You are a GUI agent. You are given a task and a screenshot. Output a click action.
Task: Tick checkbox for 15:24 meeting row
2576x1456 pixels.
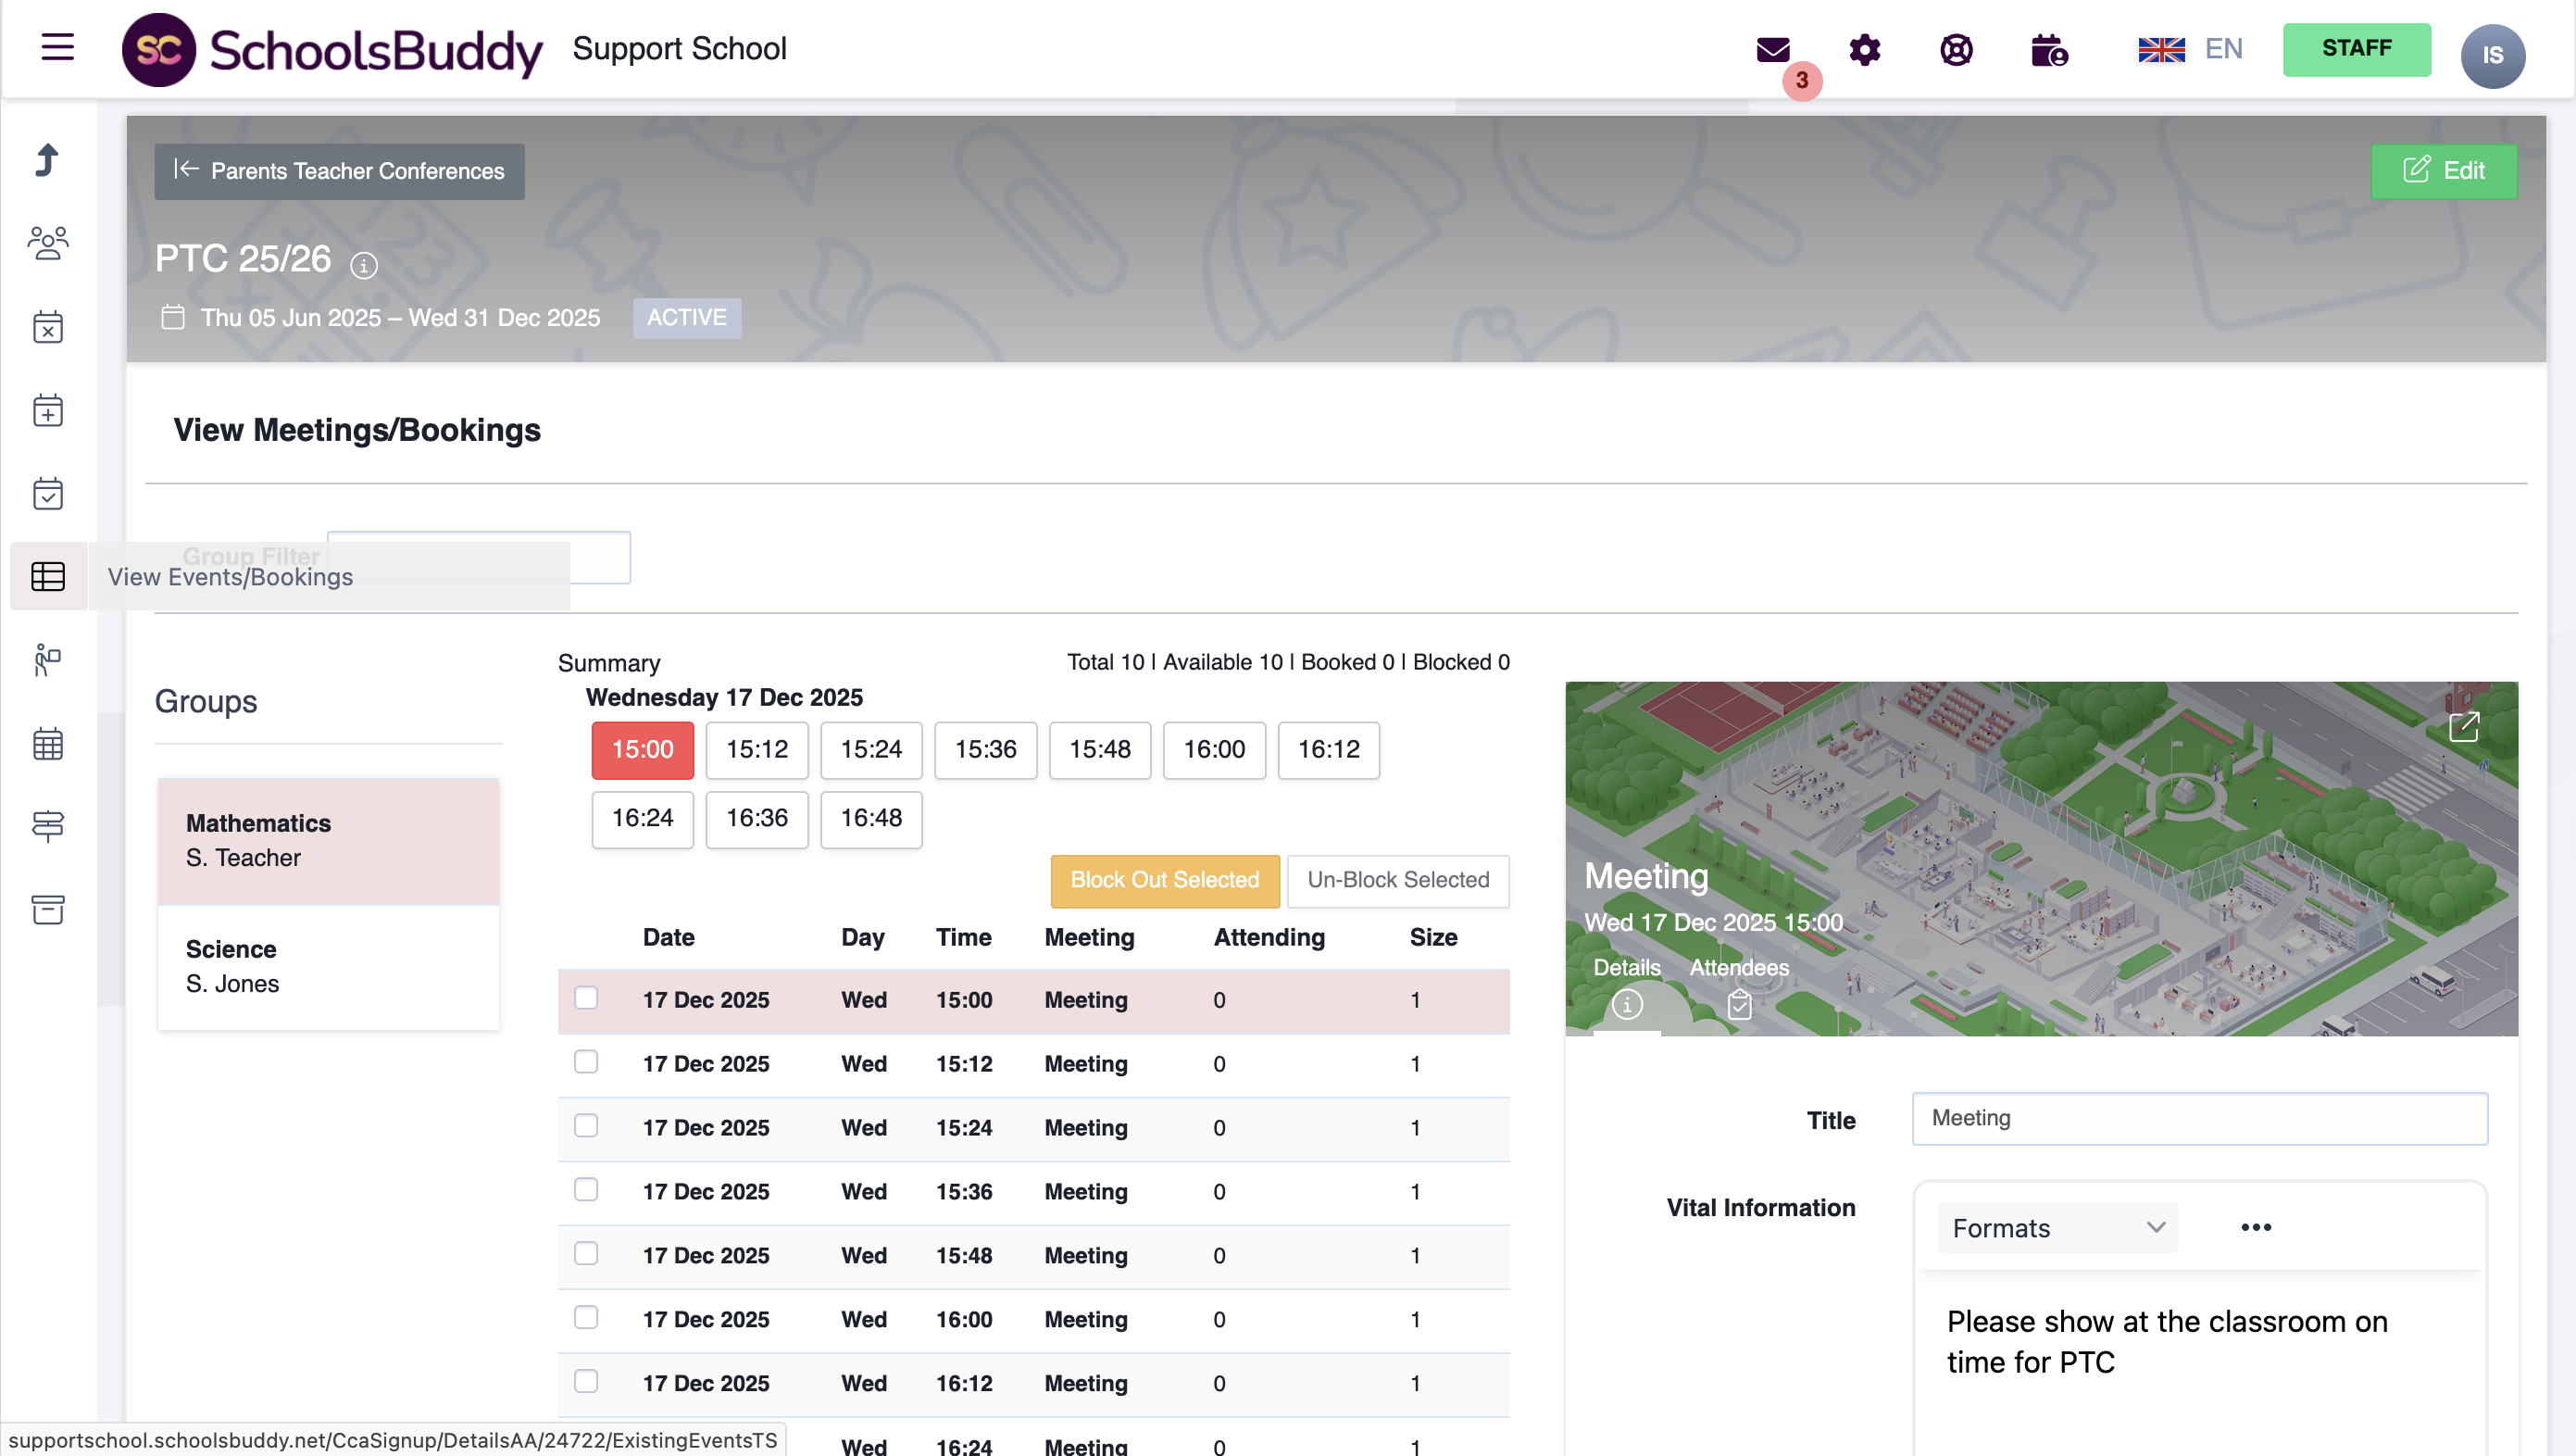(x=586, y=1126)
